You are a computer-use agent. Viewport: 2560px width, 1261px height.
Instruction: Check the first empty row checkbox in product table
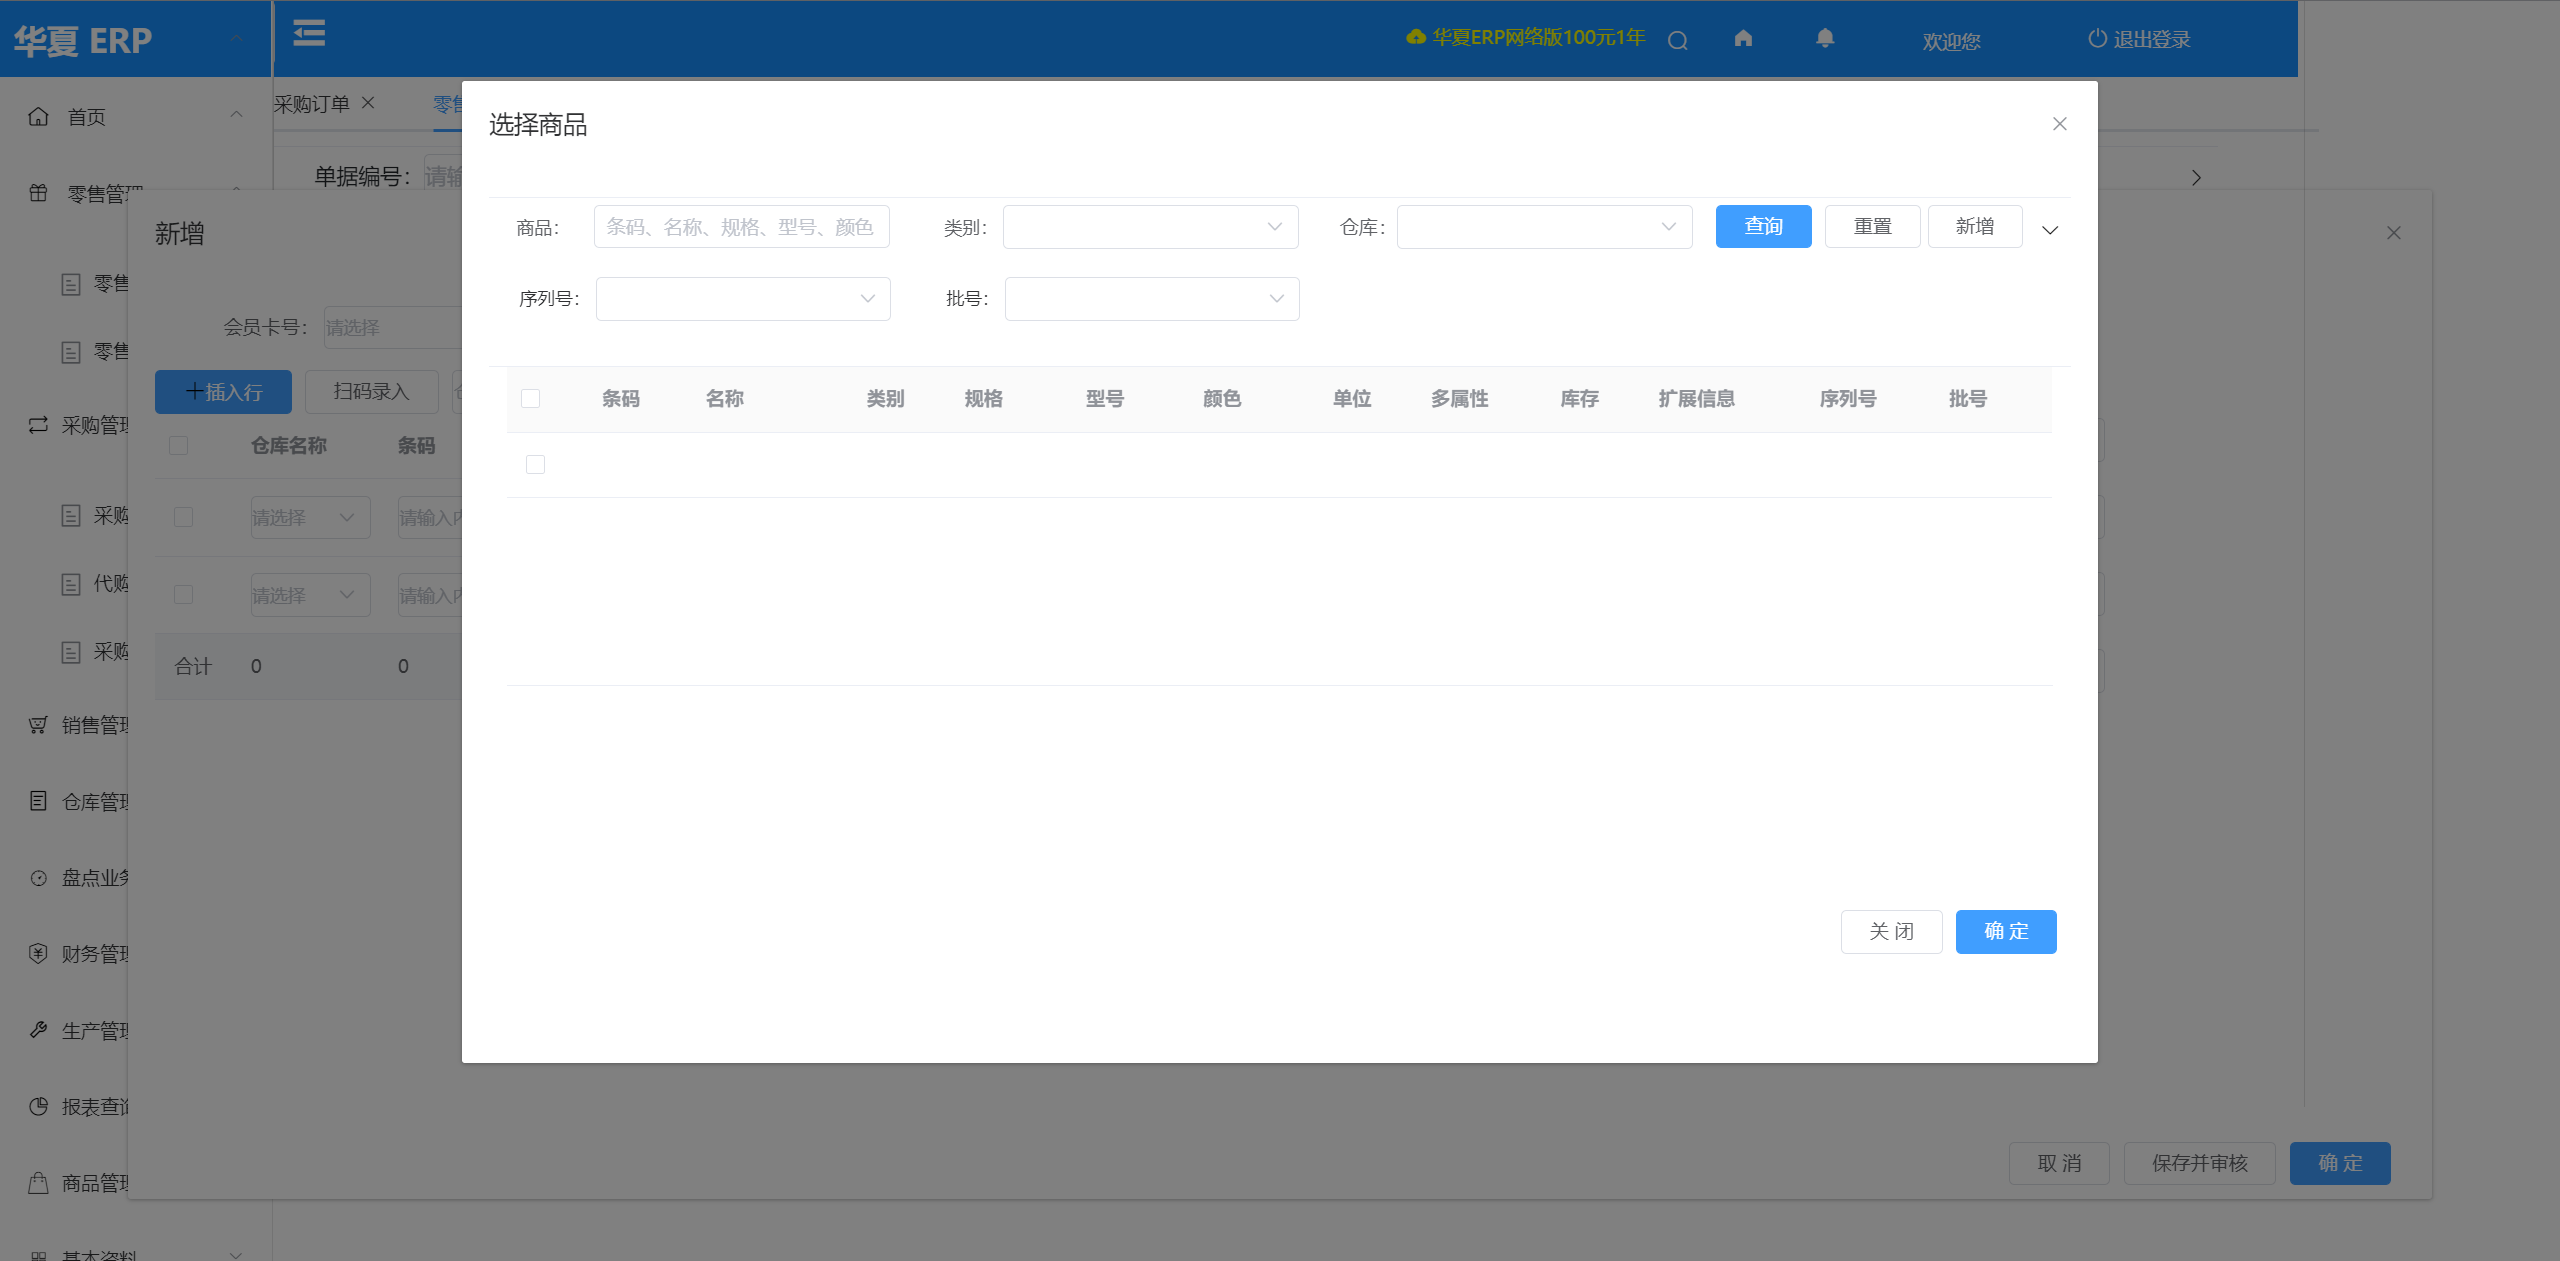pyautogui.click(x=536, y=465)
